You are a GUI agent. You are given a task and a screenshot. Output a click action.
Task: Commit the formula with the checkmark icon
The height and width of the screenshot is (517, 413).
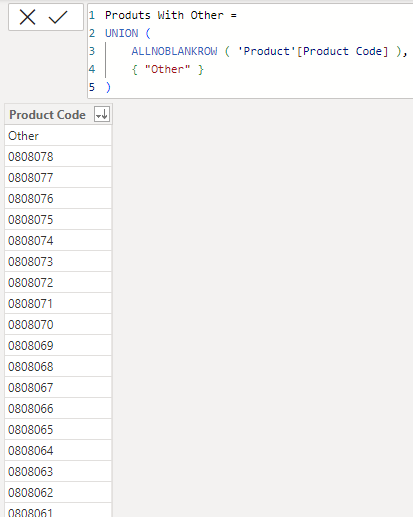tap(58, 17)
